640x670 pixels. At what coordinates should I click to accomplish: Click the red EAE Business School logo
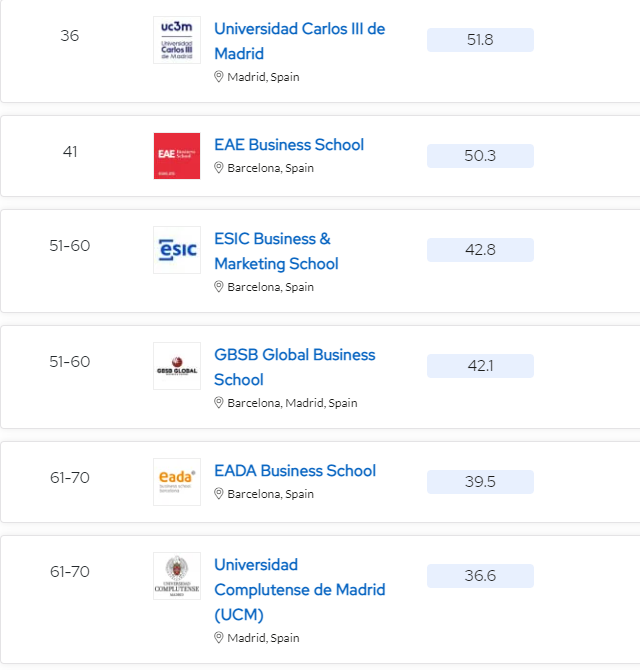pyautogui.click(x=177, y=156)
